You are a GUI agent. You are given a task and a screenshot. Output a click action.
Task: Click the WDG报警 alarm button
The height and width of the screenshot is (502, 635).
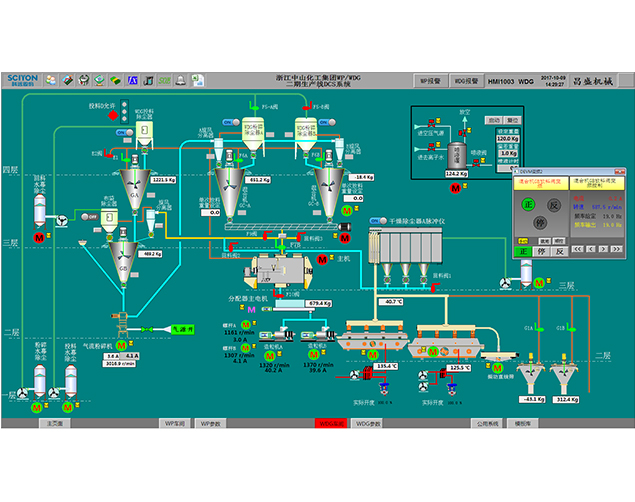[467, 80]
